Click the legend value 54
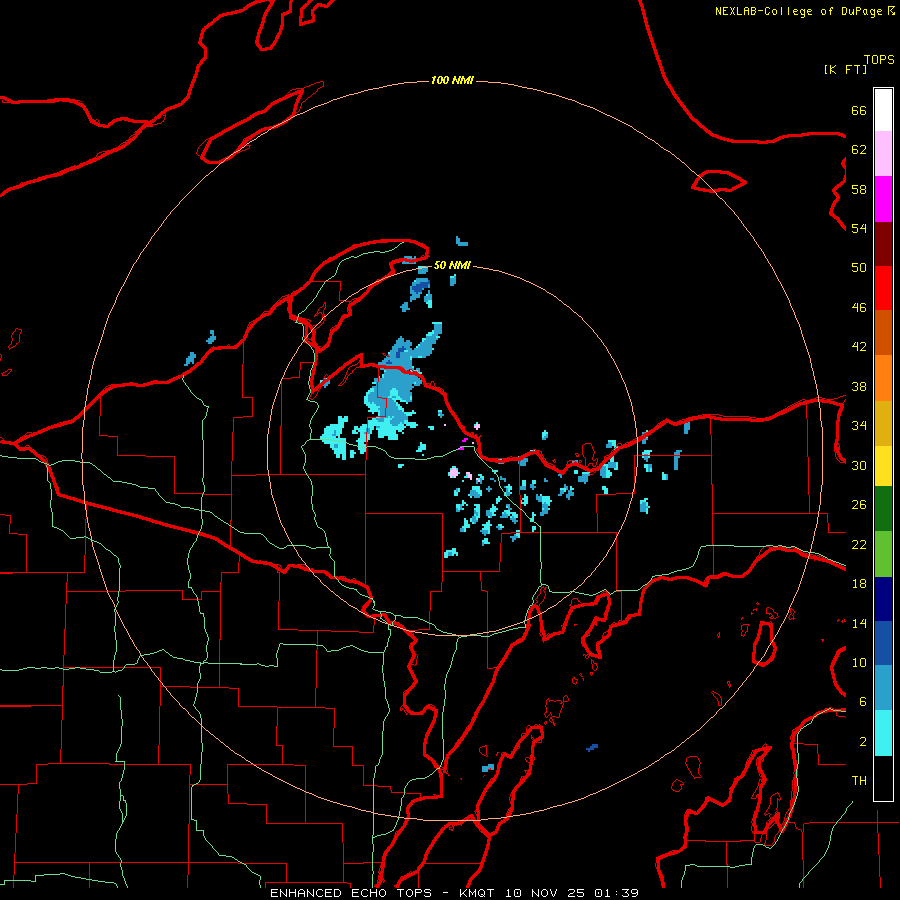Image resolution: width=900 pixels, height=900 pixels. point(859,228)
